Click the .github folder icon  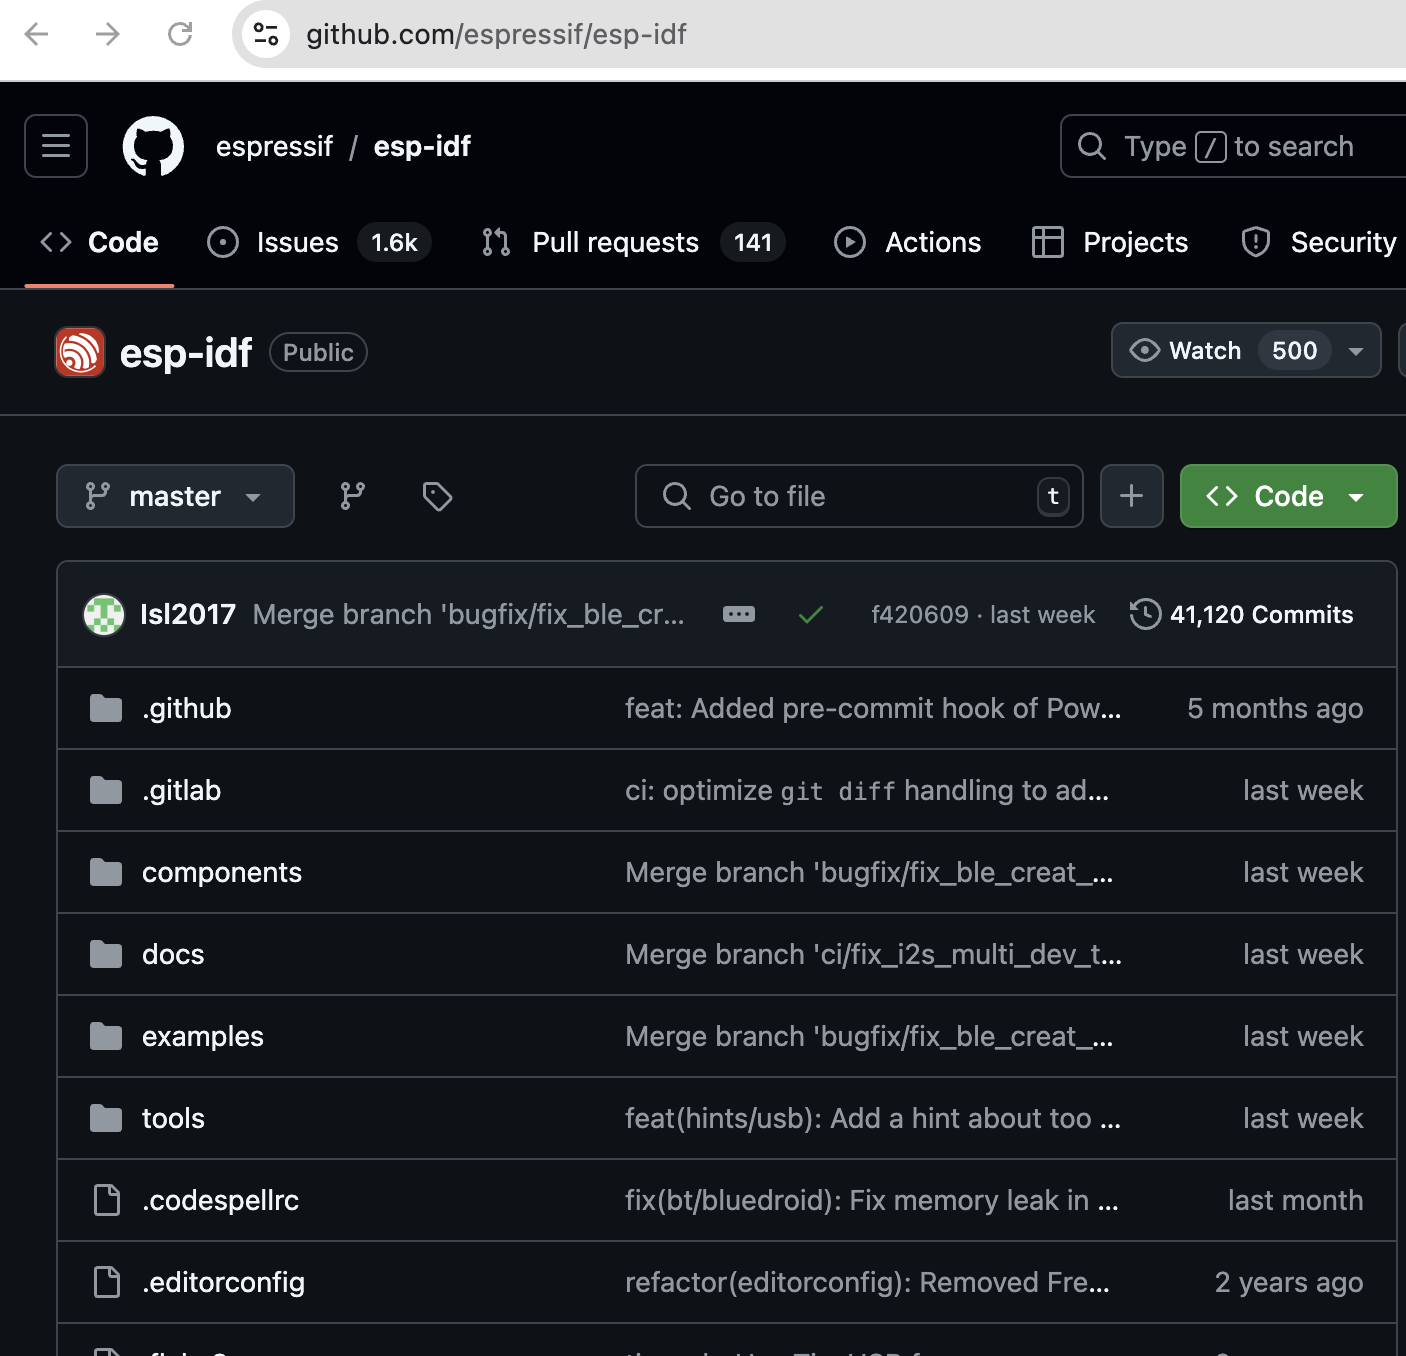coord(106,708)
